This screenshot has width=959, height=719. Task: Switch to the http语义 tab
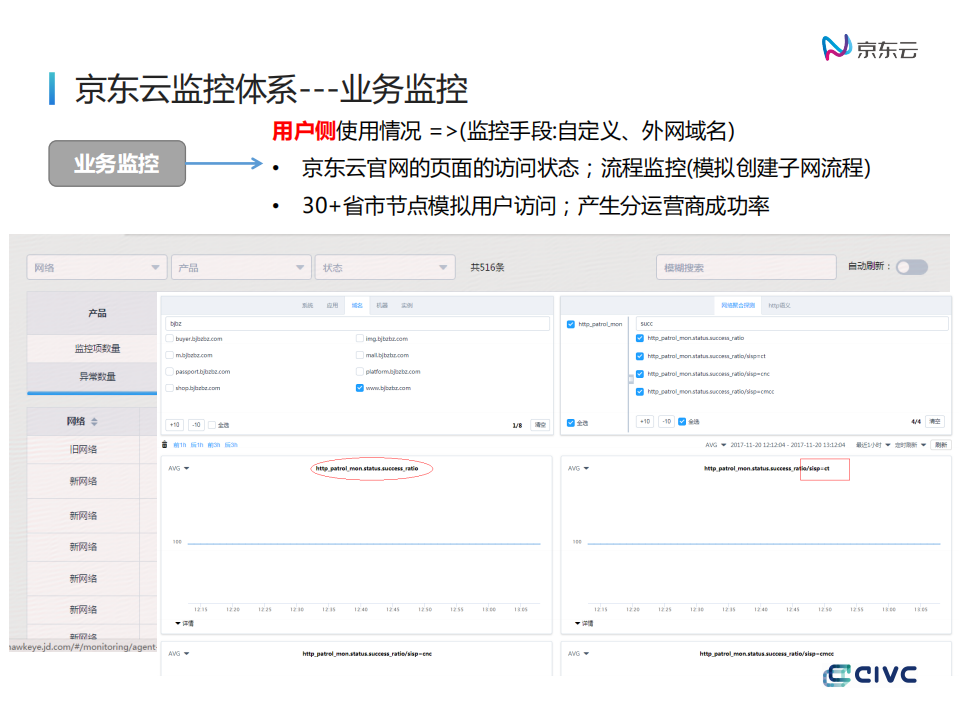pos(780,307)
